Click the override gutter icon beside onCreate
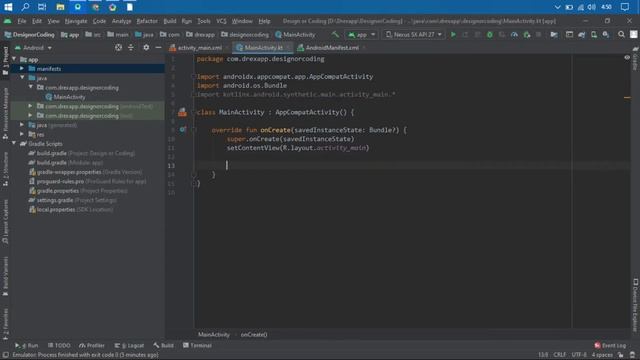This screenshot has height=360, width=640. pos(182,130)
